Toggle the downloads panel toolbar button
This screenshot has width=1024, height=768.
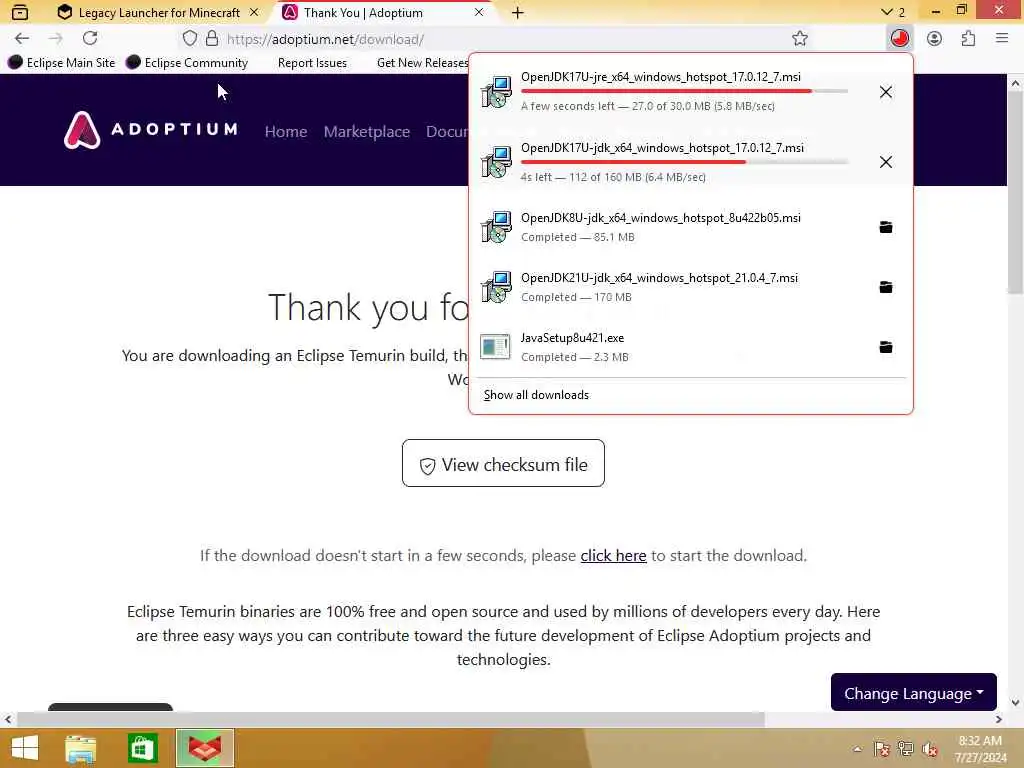(x=900, y=39)
